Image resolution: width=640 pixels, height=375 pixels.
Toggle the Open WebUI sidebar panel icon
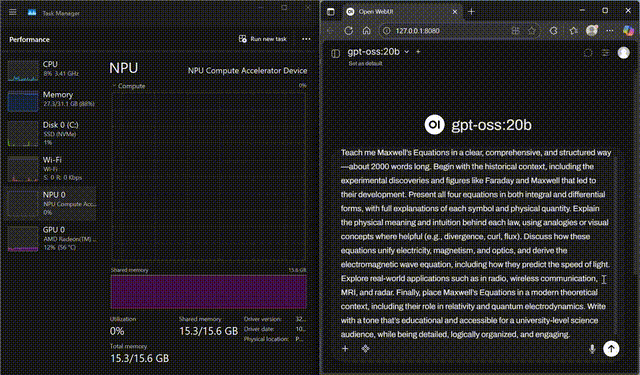click(336, 53)
